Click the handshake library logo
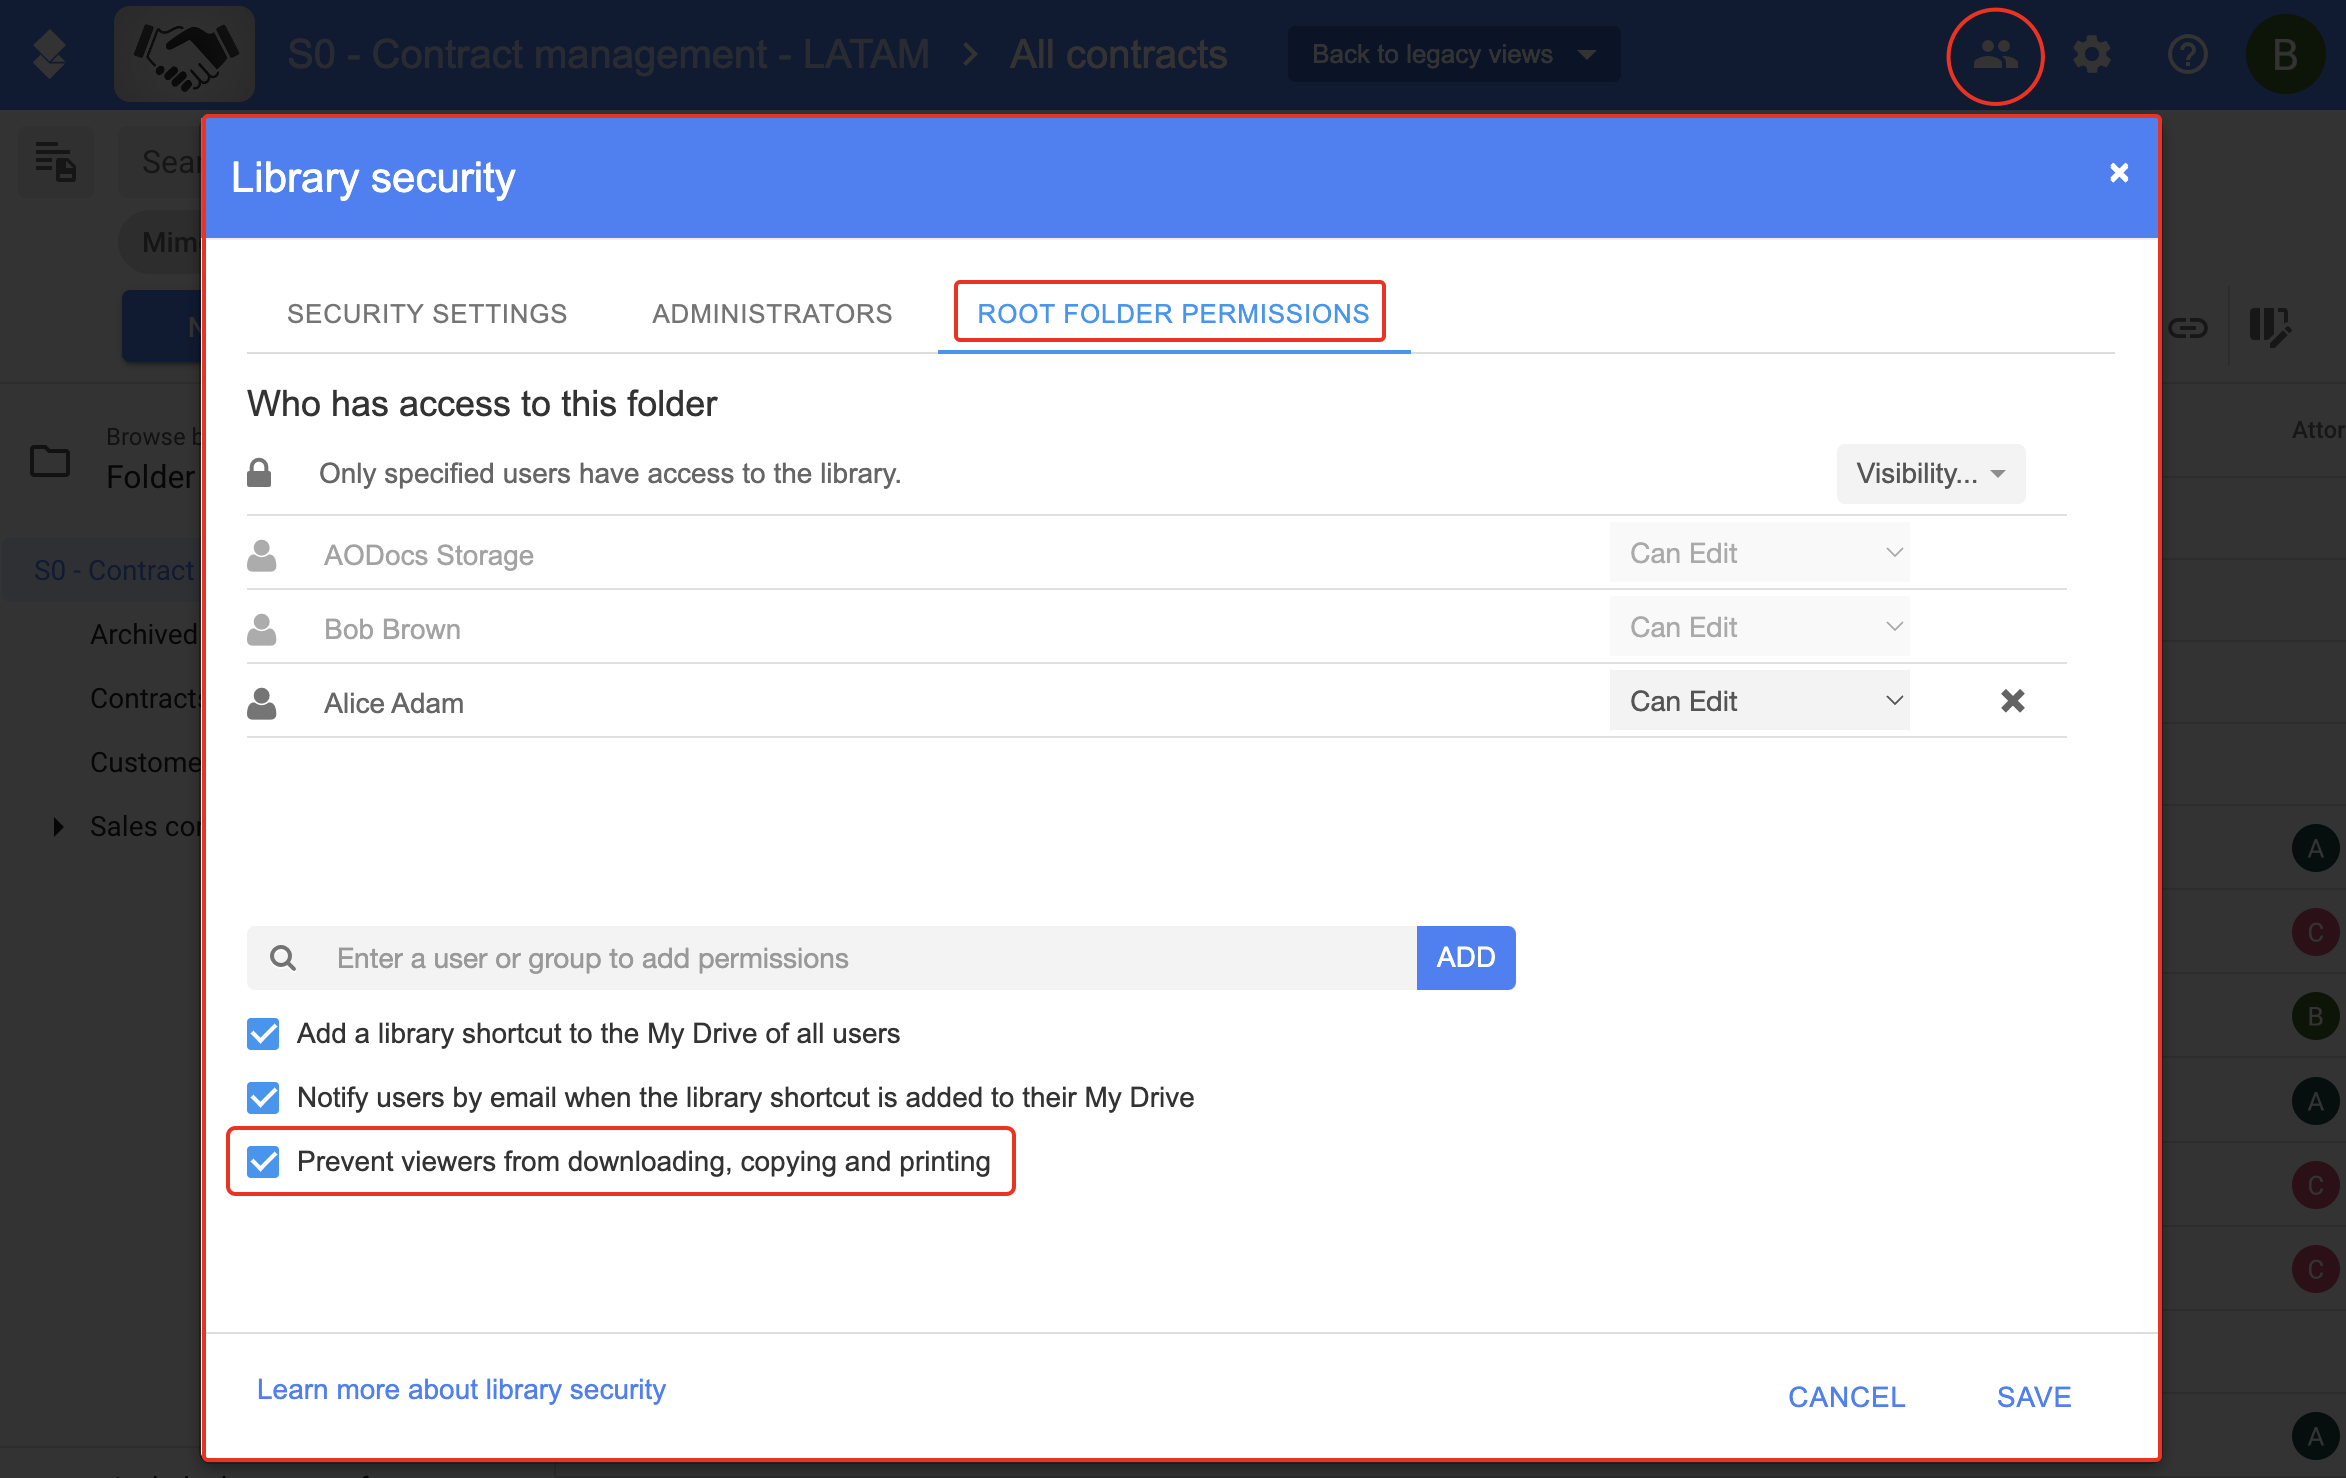The width and height of the screenshot is (2346, 1478). (x=184, y=55)
